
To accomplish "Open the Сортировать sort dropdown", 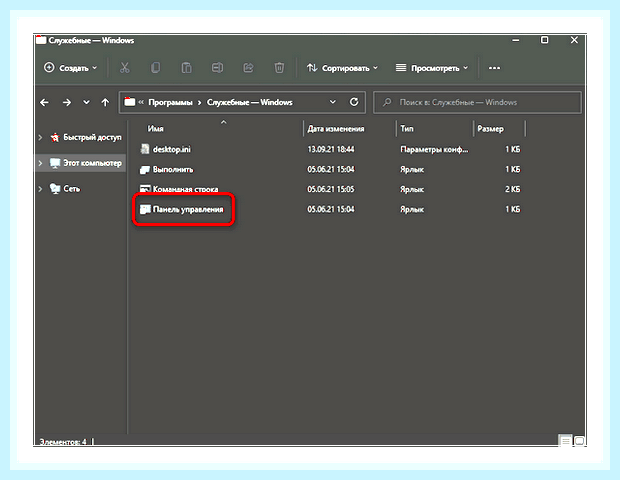I will click(x=342, y=68).
